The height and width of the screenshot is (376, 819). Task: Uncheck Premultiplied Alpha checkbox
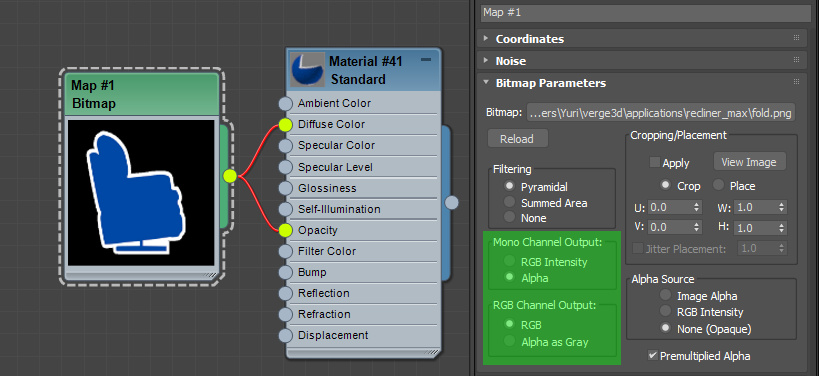652,356
